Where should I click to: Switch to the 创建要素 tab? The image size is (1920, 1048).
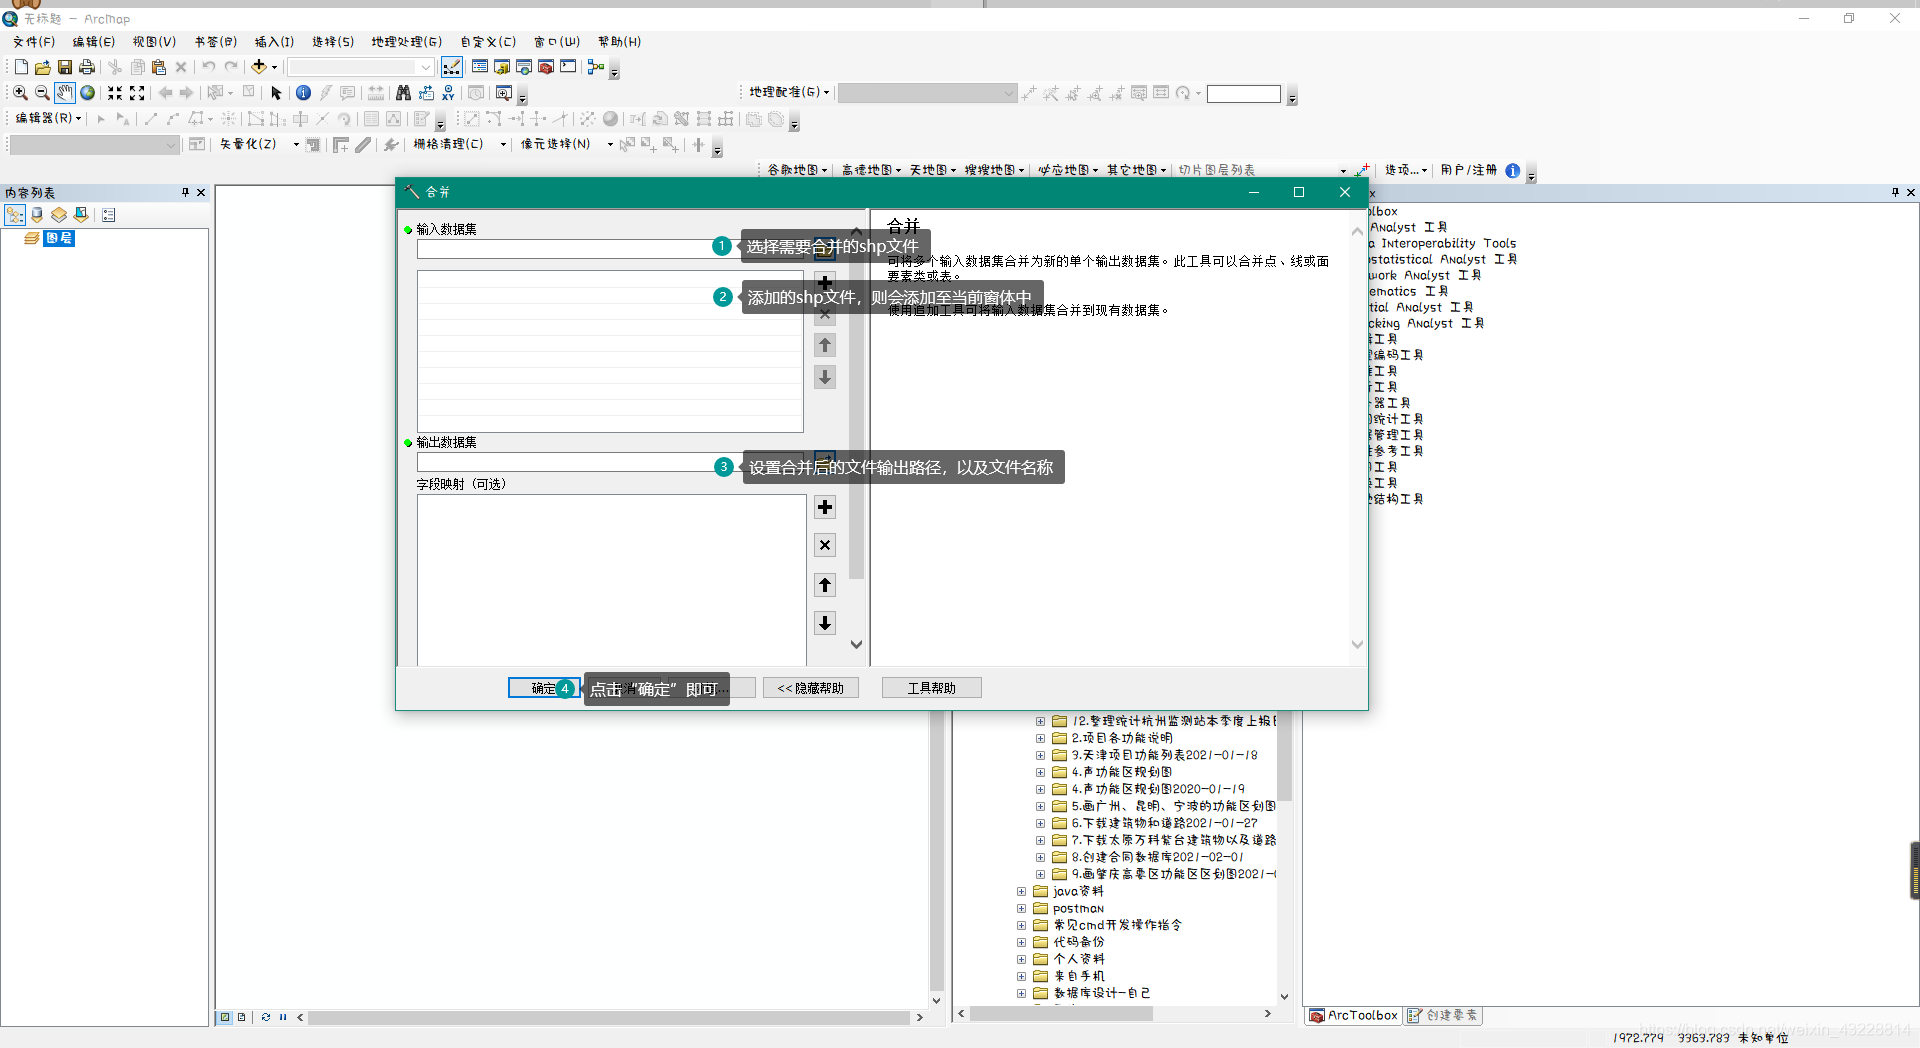(x=1442, y=1015)
